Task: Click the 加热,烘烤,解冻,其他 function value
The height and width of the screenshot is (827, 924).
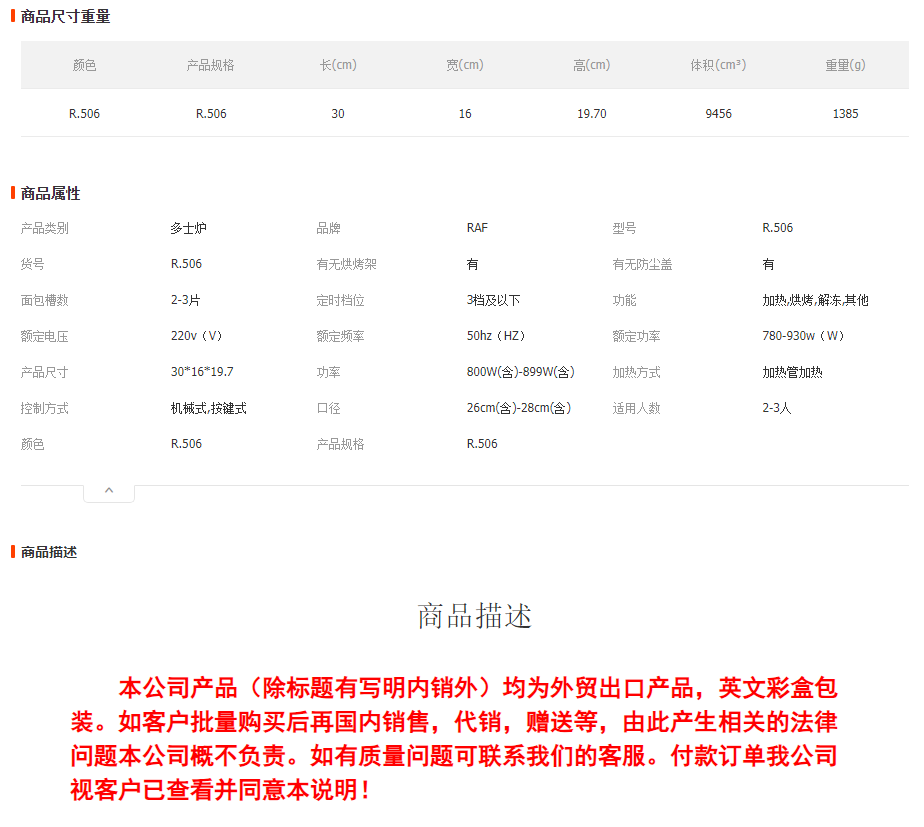Action: pos(815,300)
